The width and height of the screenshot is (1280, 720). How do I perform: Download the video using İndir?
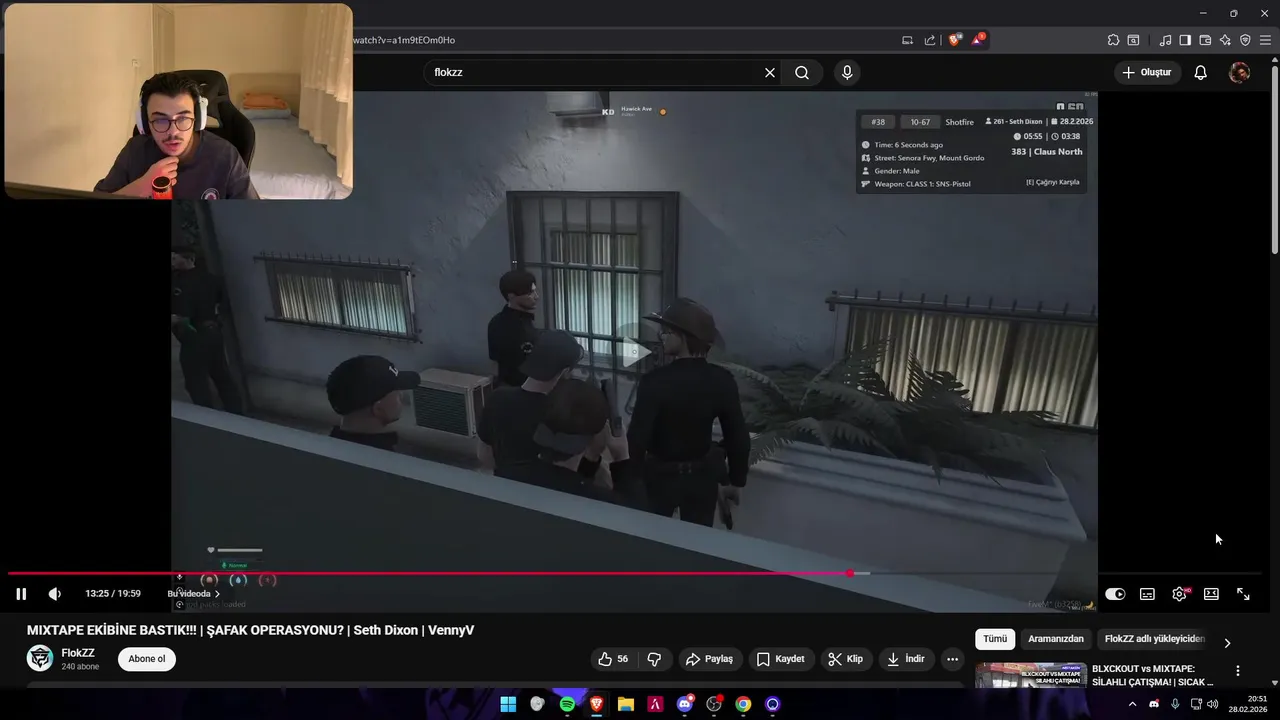(906, 659)
